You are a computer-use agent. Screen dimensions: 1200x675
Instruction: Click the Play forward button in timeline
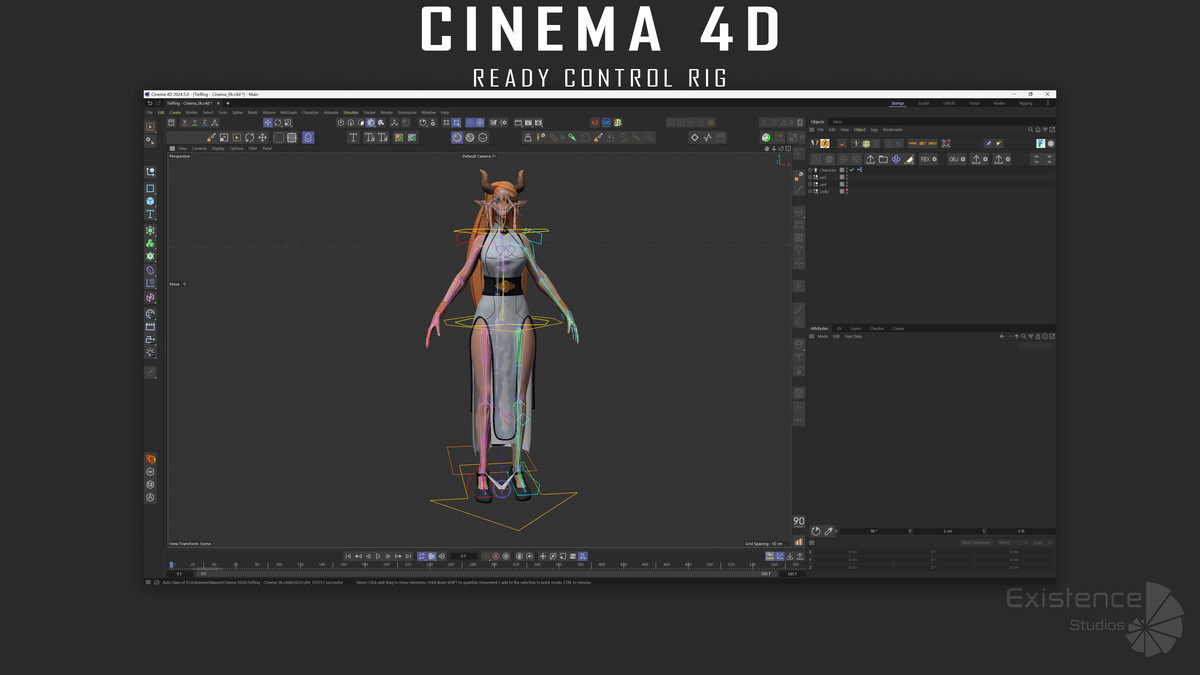pos(378,556)
